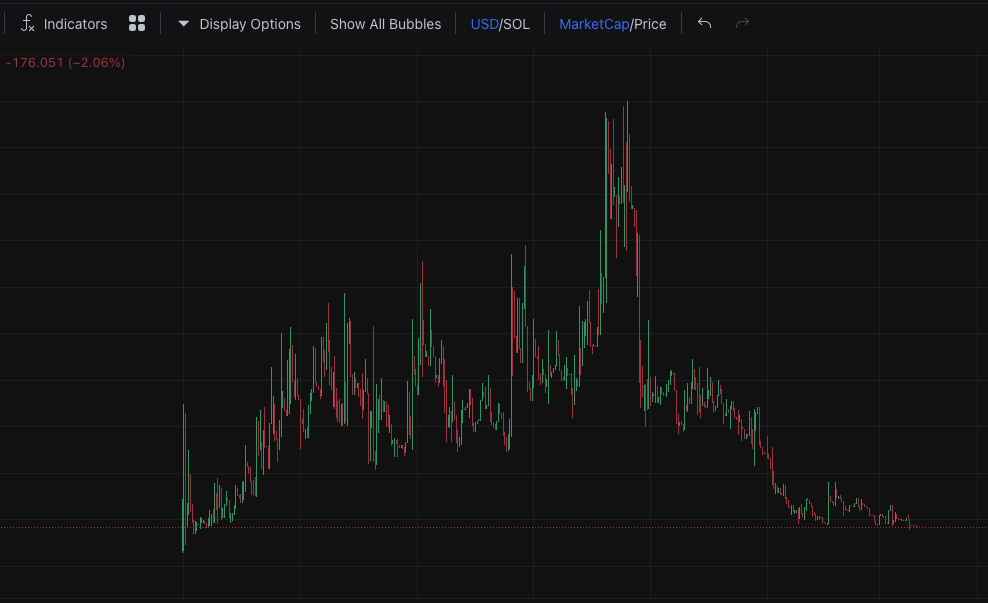The image size is (988, 603).
Task: Select the MarketCap chart mode
Action: coord(594,24)
